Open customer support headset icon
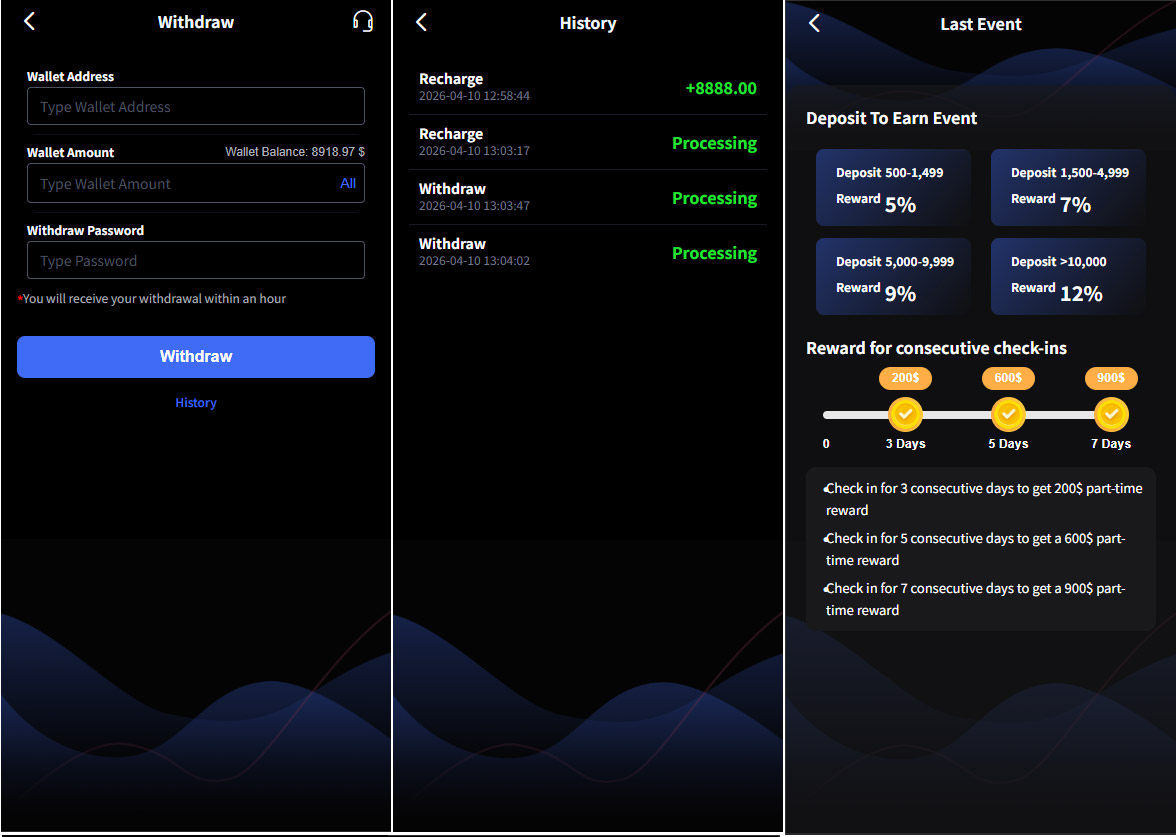Image resolution: width=1176 pixels, height=837 pixels. [363, 21]
